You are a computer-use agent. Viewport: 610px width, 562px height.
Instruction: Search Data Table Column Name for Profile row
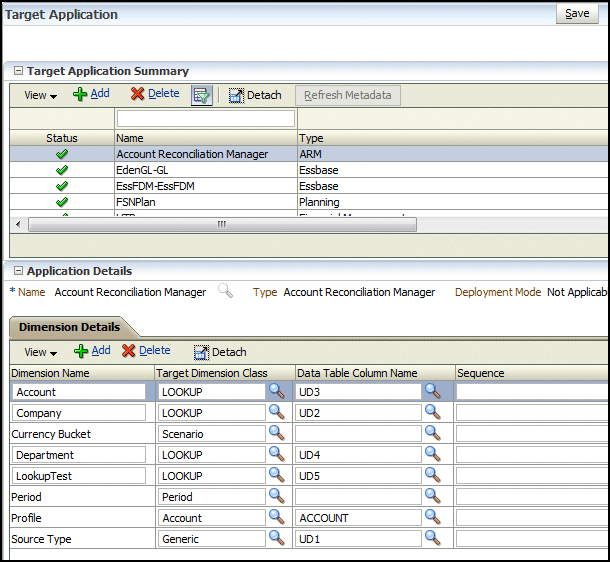pos(432,518)
